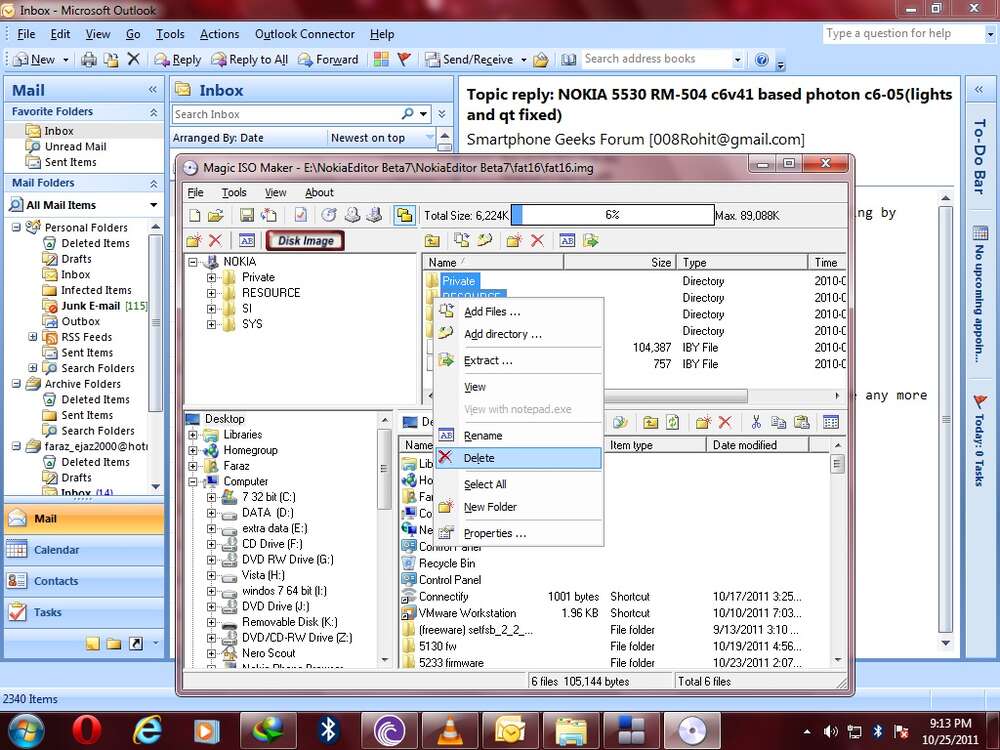
Task: Click the Send/Receive button
Action: (469, 59)
